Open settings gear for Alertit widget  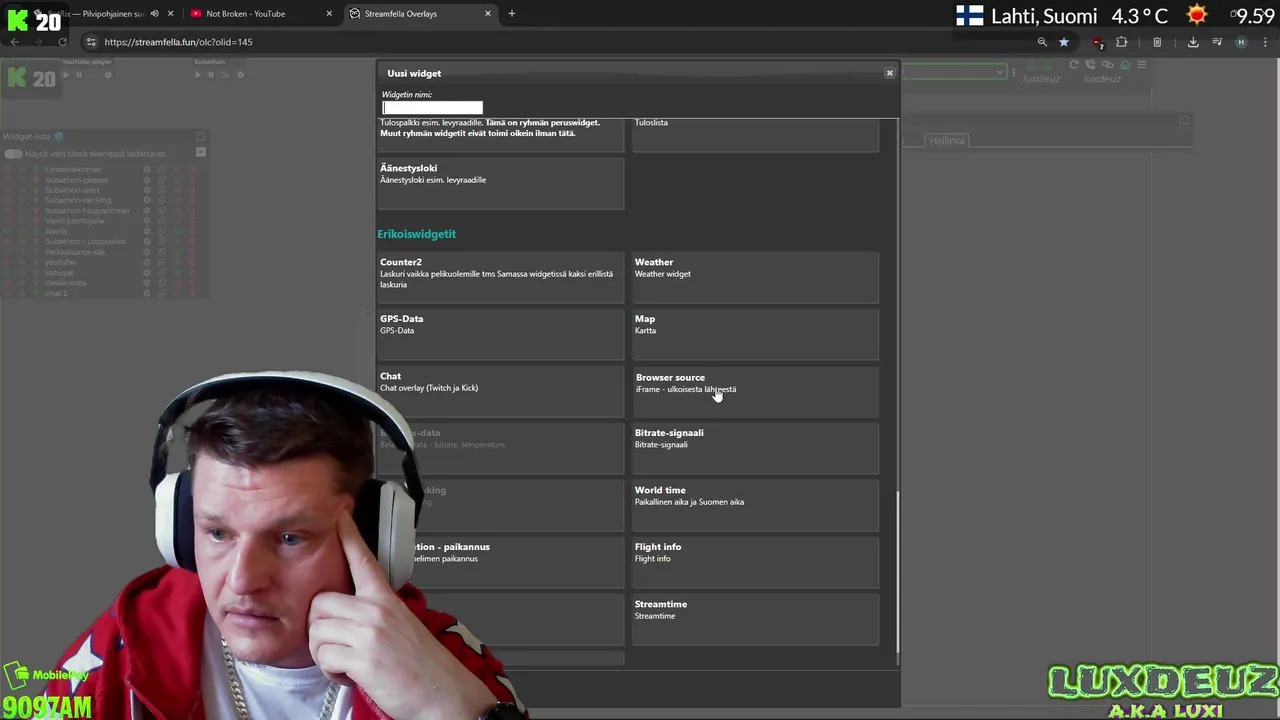147,231
